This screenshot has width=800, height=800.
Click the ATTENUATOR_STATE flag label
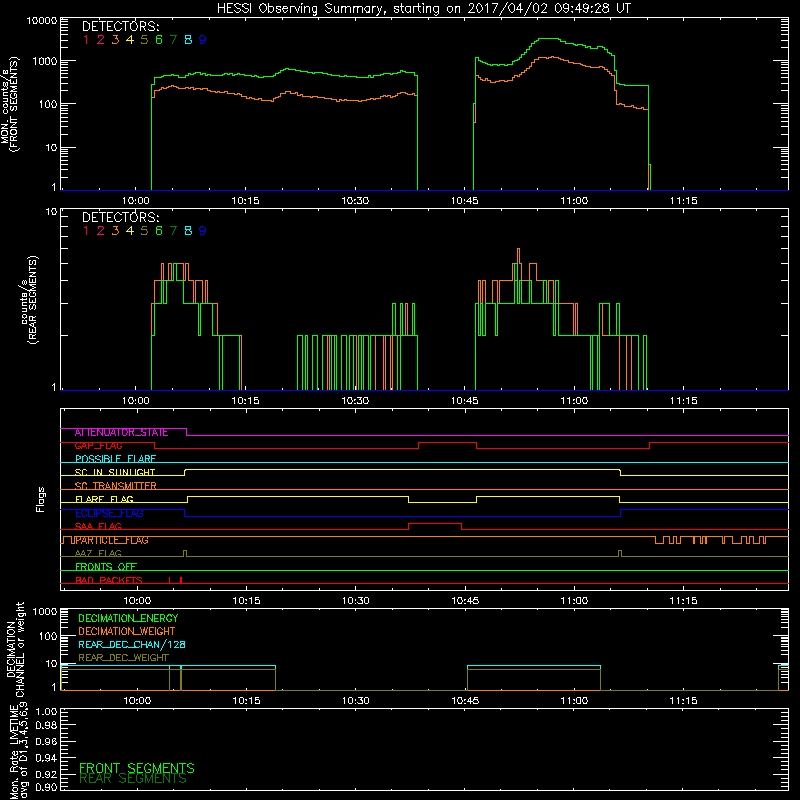(121, 432)
